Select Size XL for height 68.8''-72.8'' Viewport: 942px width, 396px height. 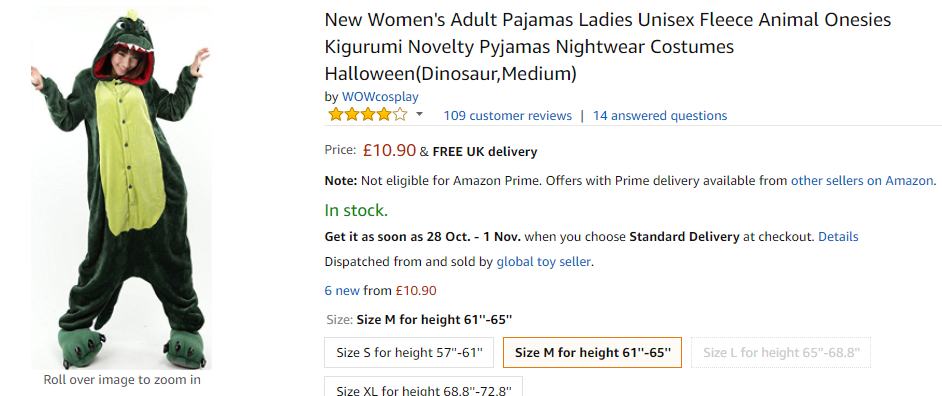point(424,386)
